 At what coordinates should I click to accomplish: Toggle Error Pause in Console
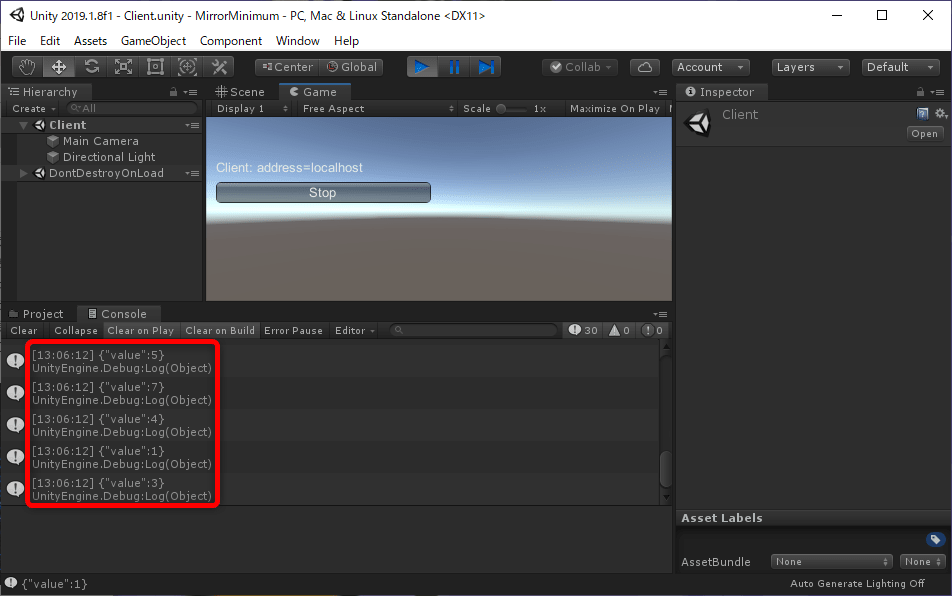293,330
